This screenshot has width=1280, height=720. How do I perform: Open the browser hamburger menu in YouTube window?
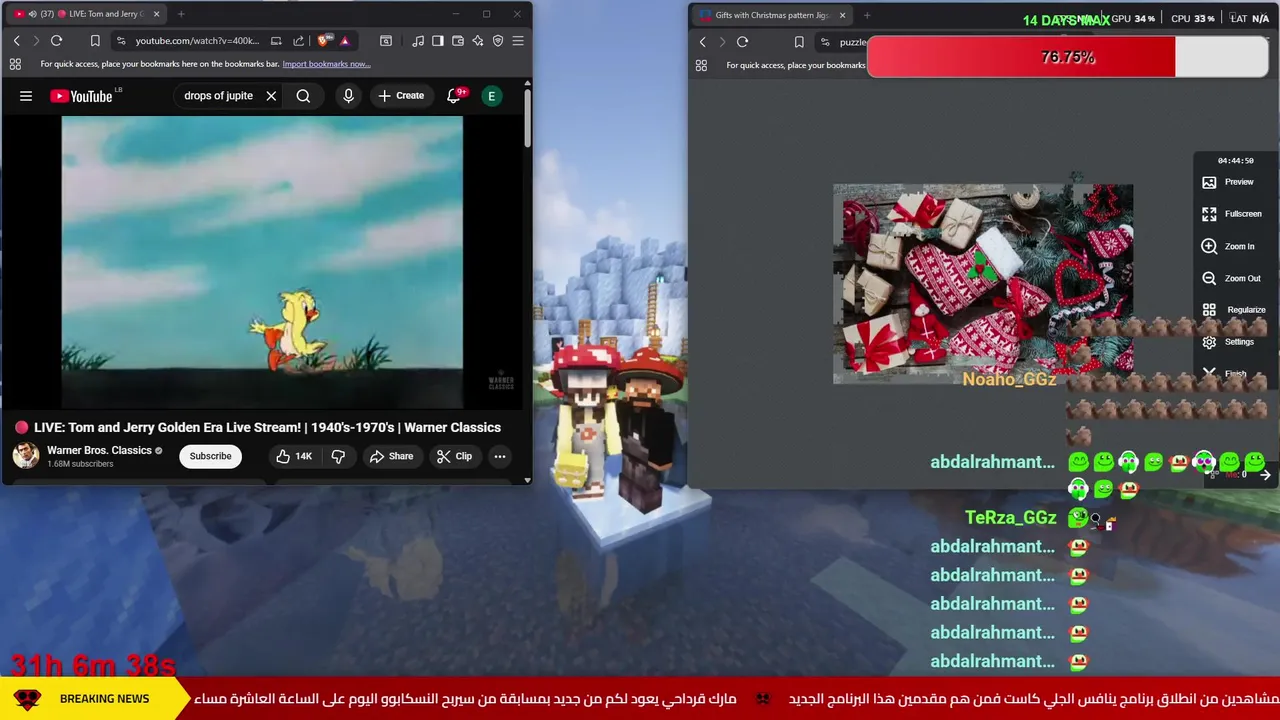point(518,41)
